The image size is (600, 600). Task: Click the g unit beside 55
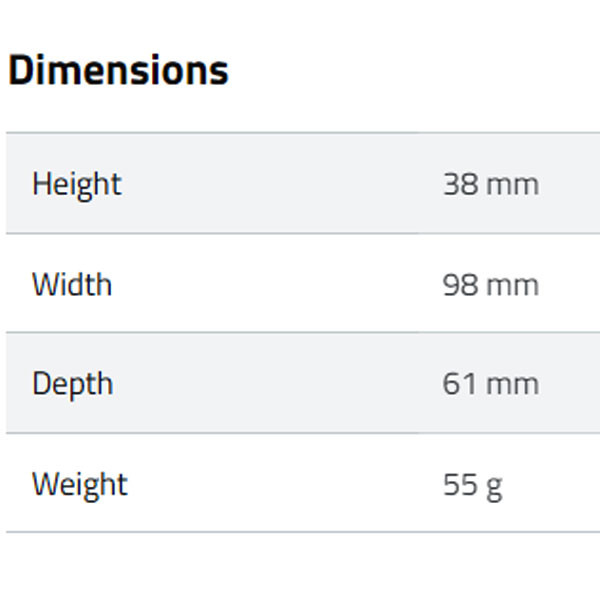point(494,486)
